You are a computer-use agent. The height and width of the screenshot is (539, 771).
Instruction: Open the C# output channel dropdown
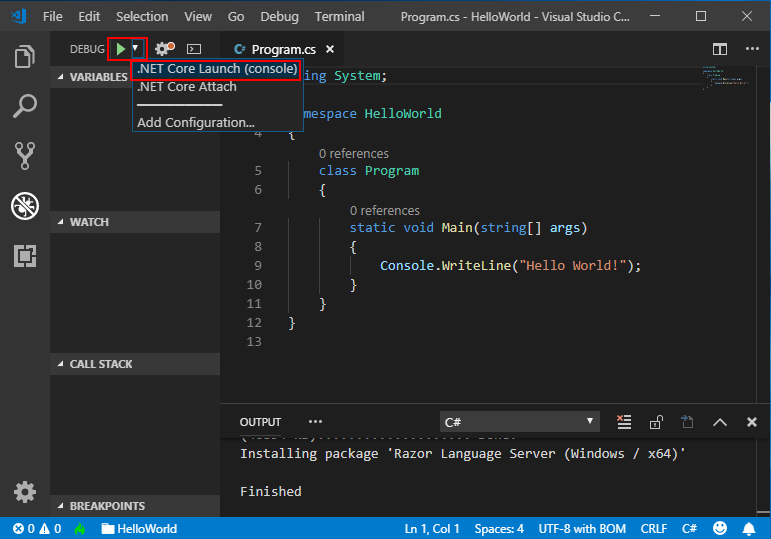point(519,422)
